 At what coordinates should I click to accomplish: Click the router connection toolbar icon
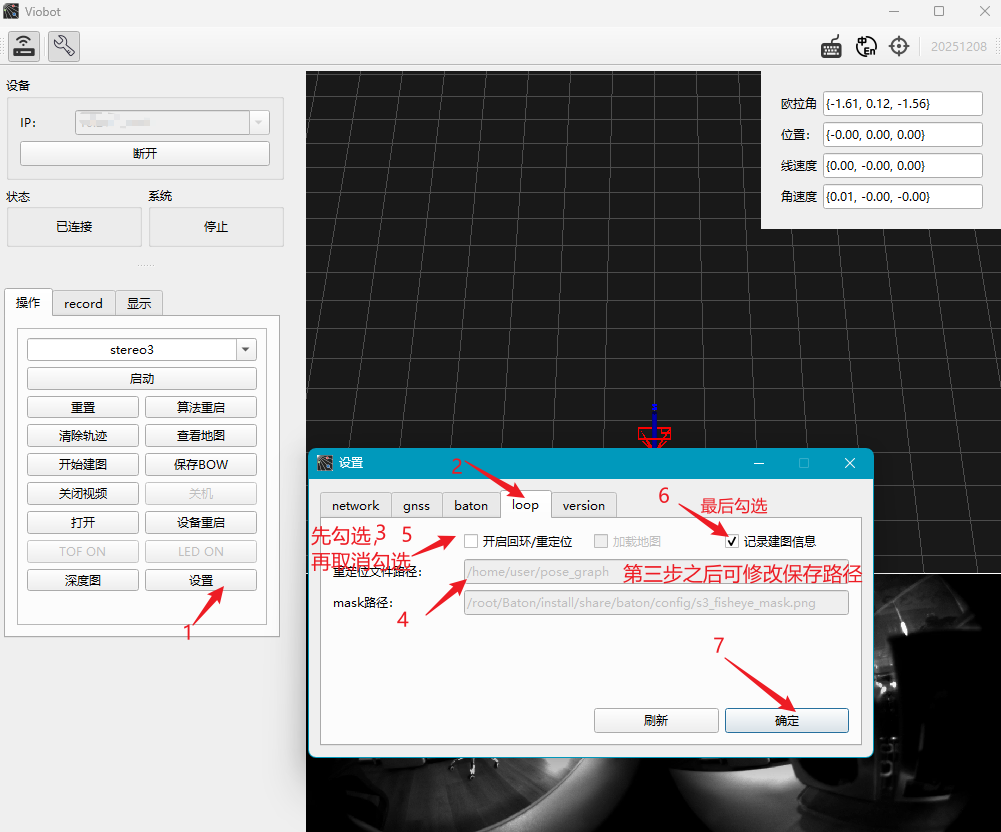point(24,46)
